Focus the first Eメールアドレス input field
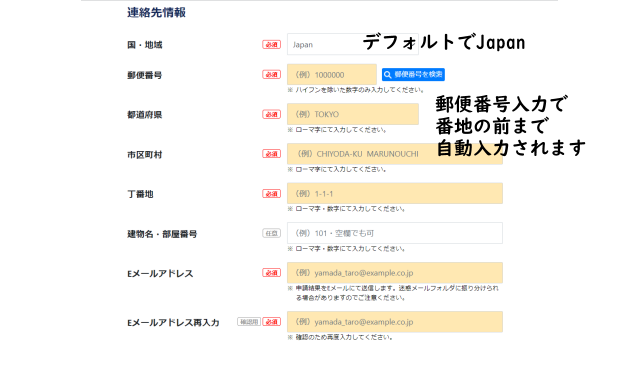 (395, 273)
